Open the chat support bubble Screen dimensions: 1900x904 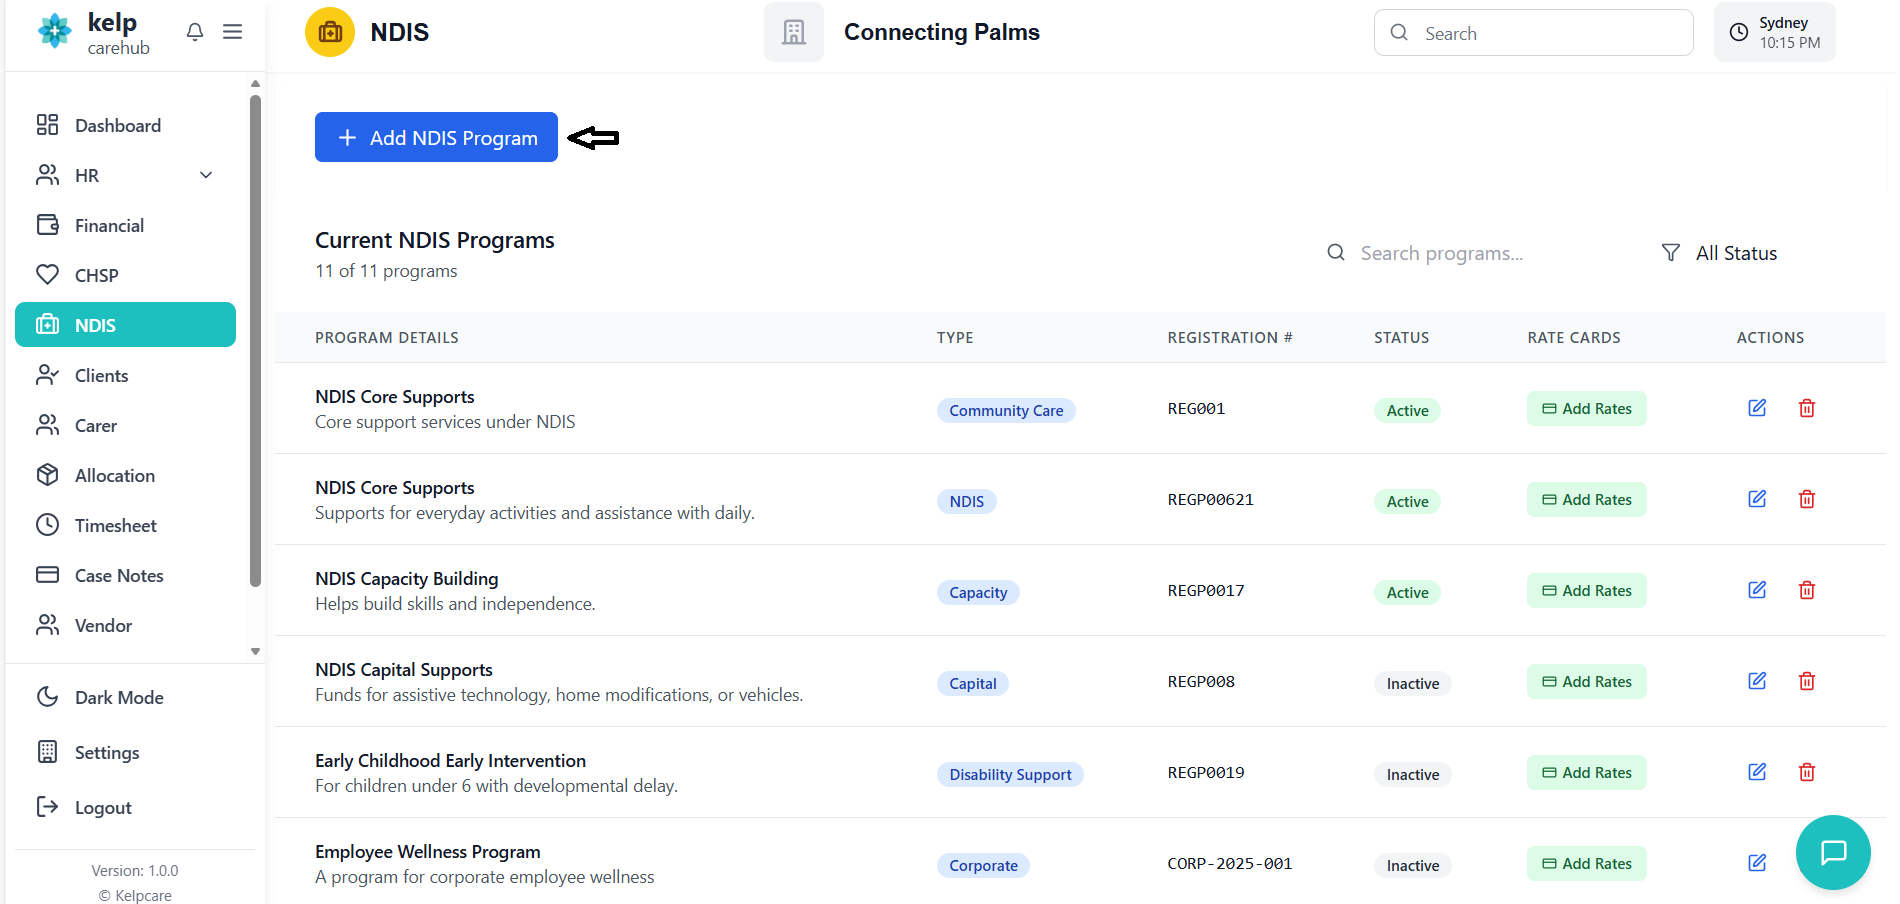pyautogui.click(x=1832, y=852)
